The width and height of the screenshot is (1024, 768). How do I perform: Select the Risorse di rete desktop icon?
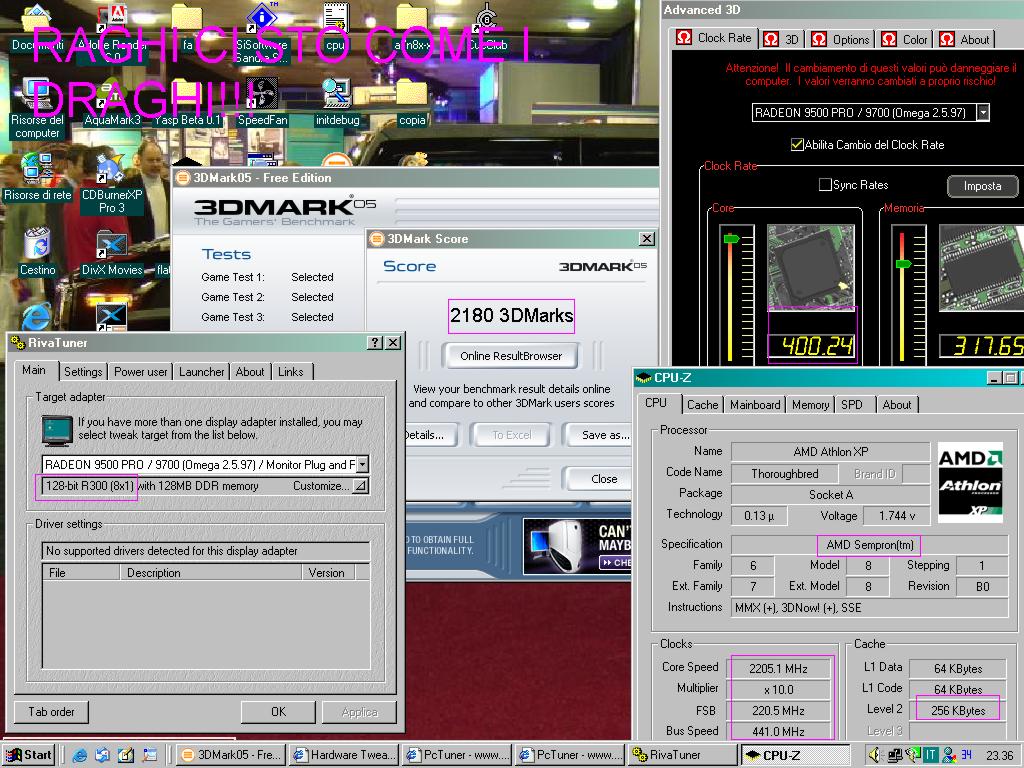point(37,178)
